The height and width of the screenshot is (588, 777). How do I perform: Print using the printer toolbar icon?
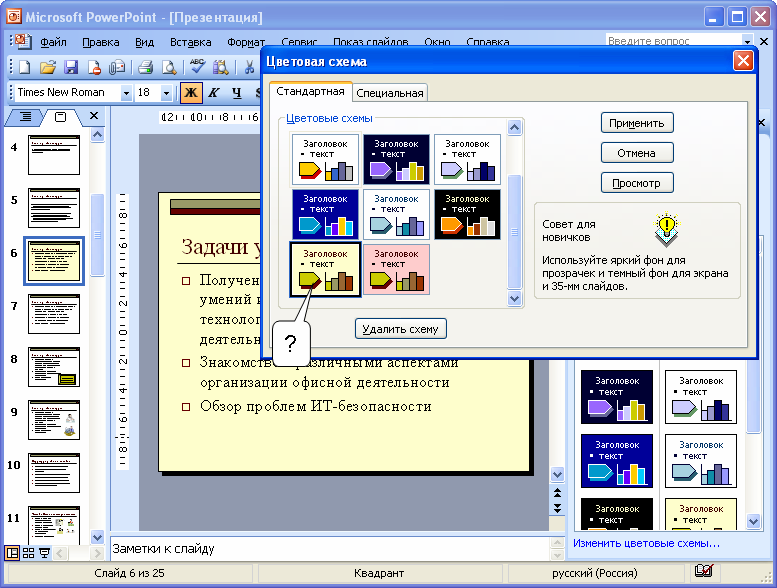(145, 67)
